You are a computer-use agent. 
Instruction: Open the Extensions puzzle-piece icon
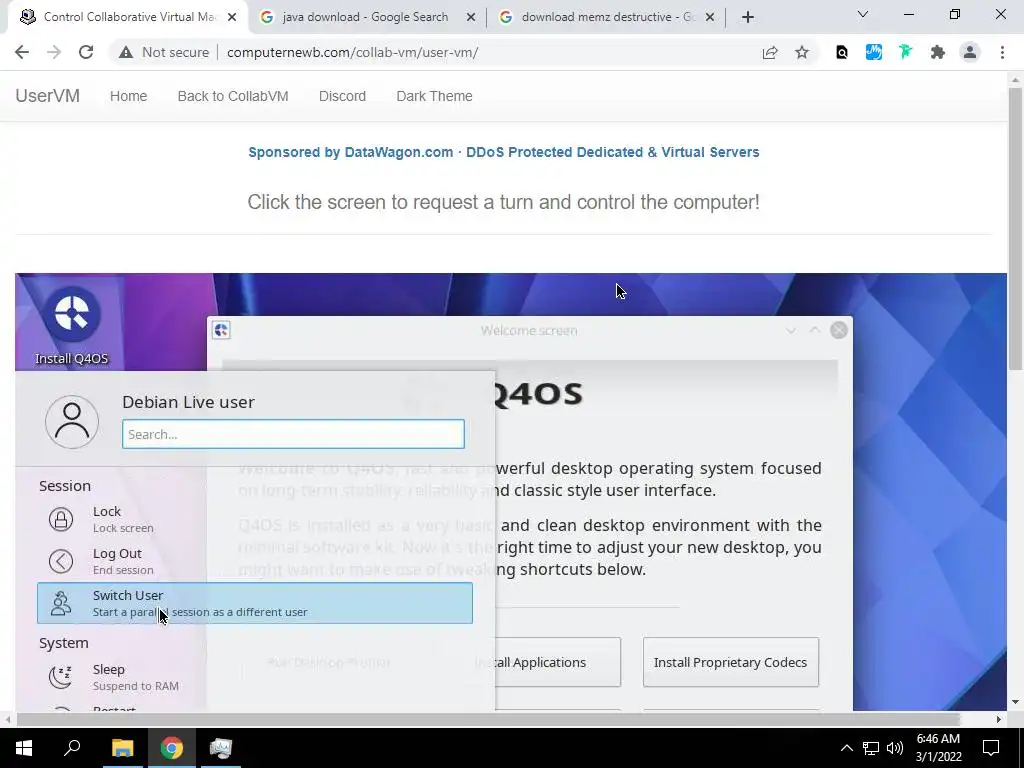(938, 52)
